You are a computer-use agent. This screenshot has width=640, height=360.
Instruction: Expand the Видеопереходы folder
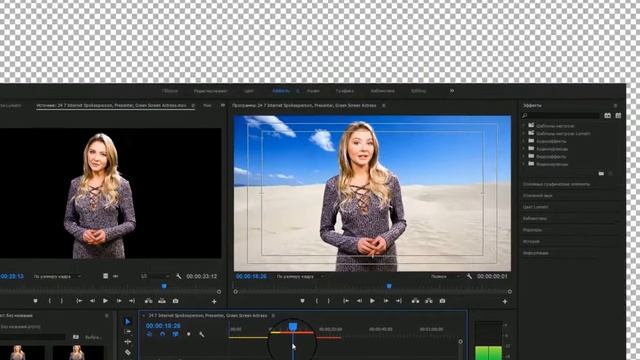point(524,164)
